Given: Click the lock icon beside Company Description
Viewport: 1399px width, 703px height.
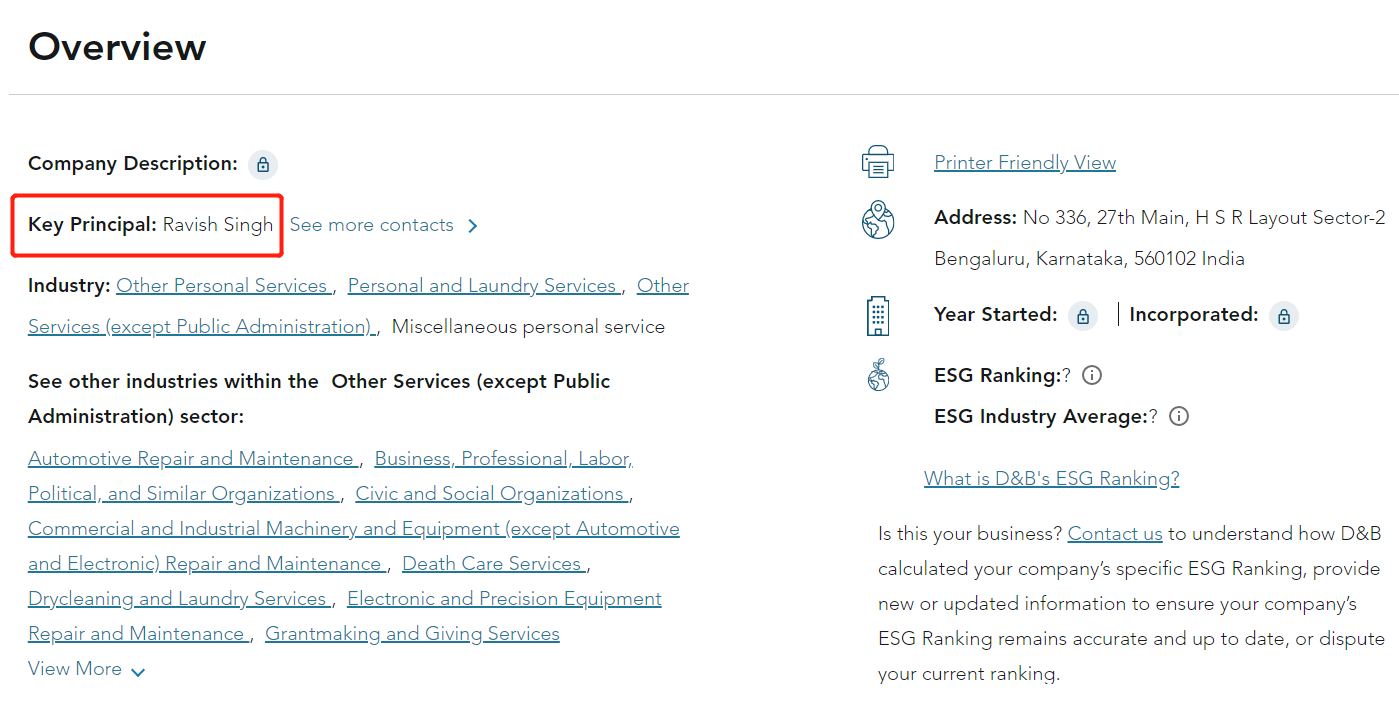Looking at the screenshot, I should (x=262, y=164).
